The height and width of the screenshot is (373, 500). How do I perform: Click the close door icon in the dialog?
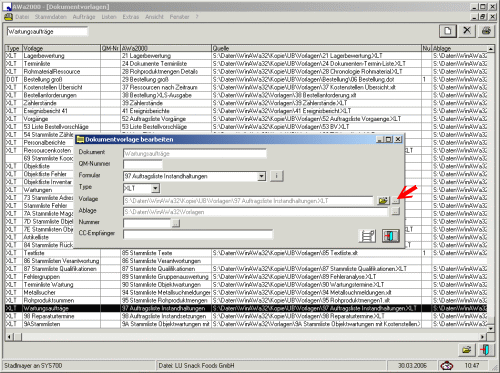390,236
